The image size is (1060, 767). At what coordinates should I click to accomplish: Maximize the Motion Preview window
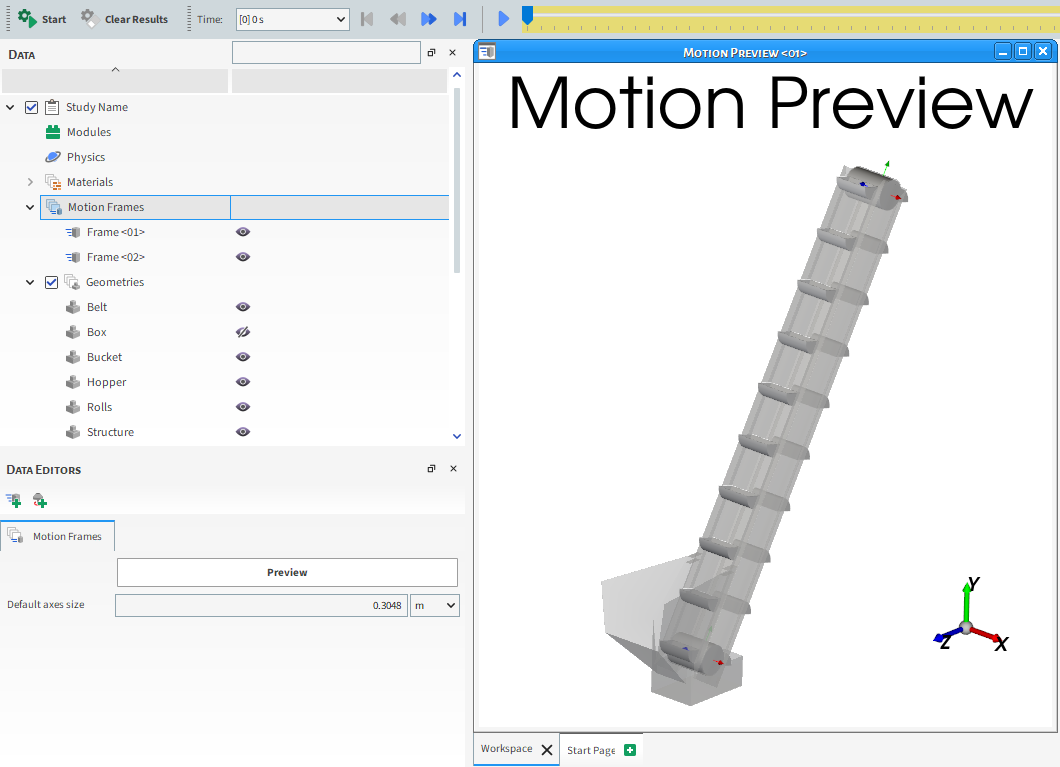1023,51
